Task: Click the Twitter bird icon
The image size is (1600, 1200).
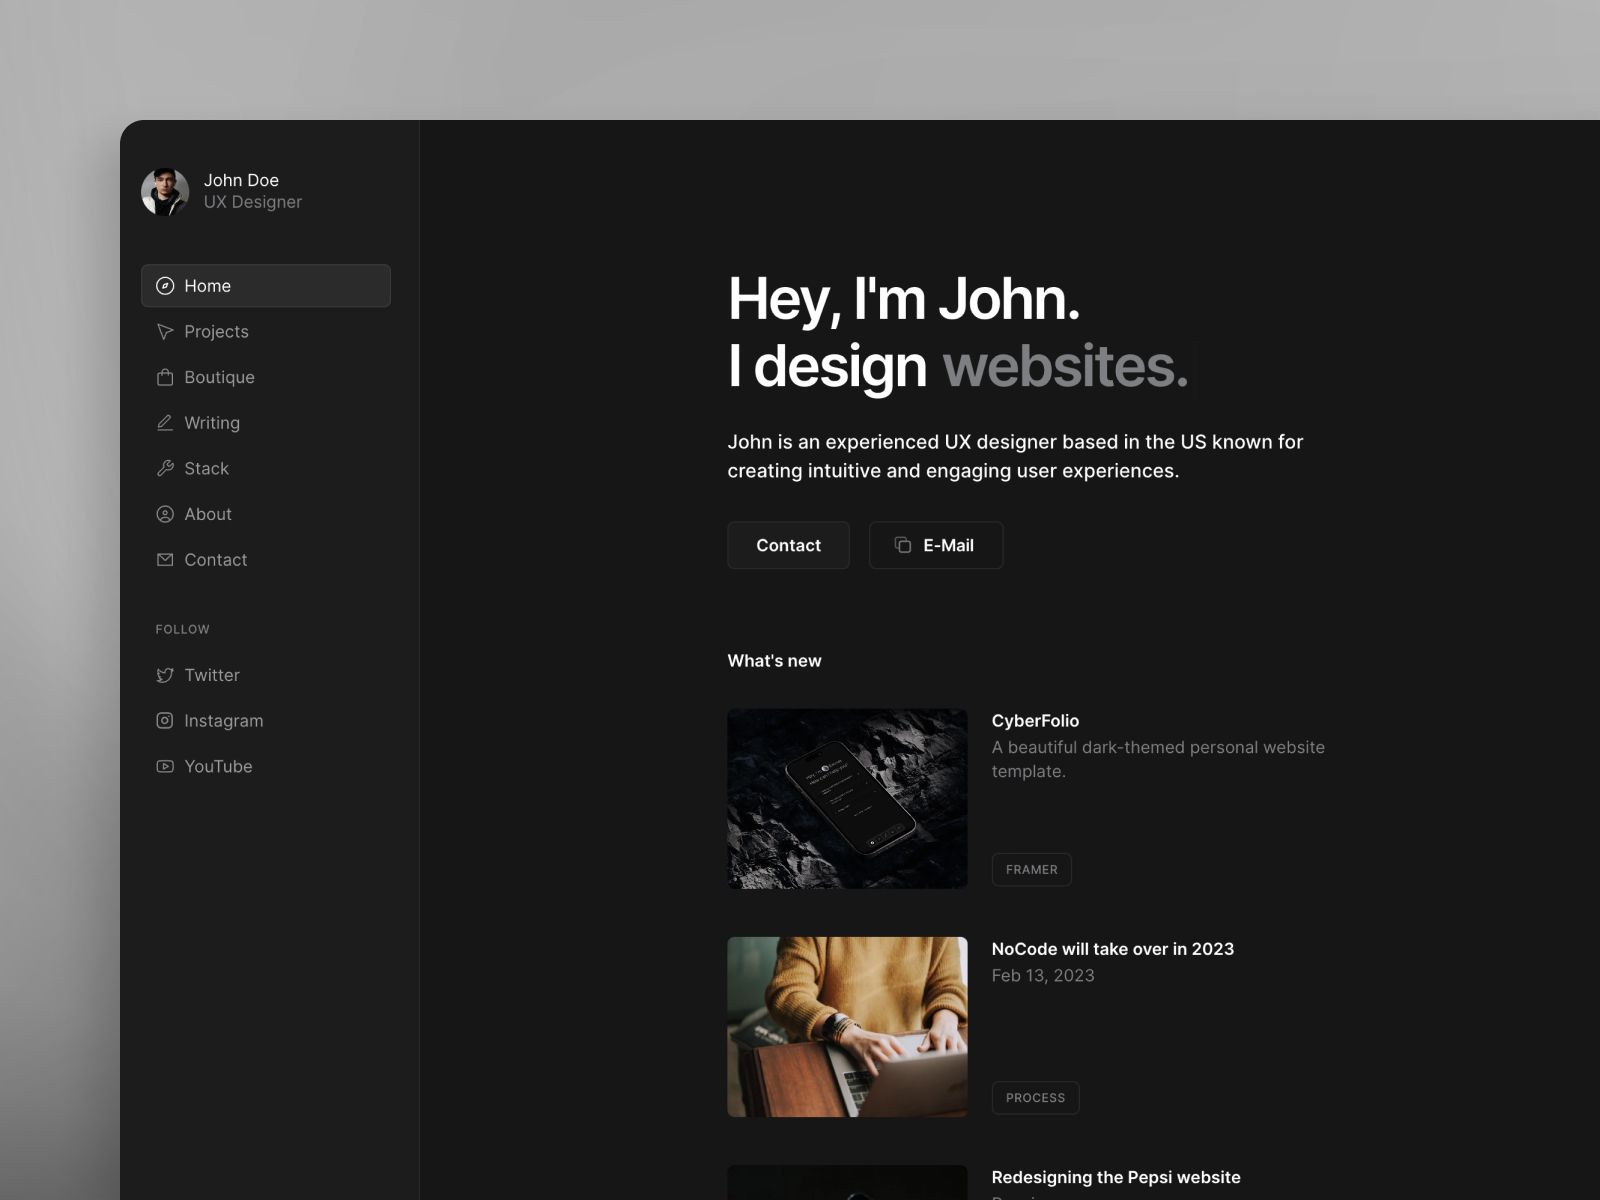Action: [x=165, y=675]
